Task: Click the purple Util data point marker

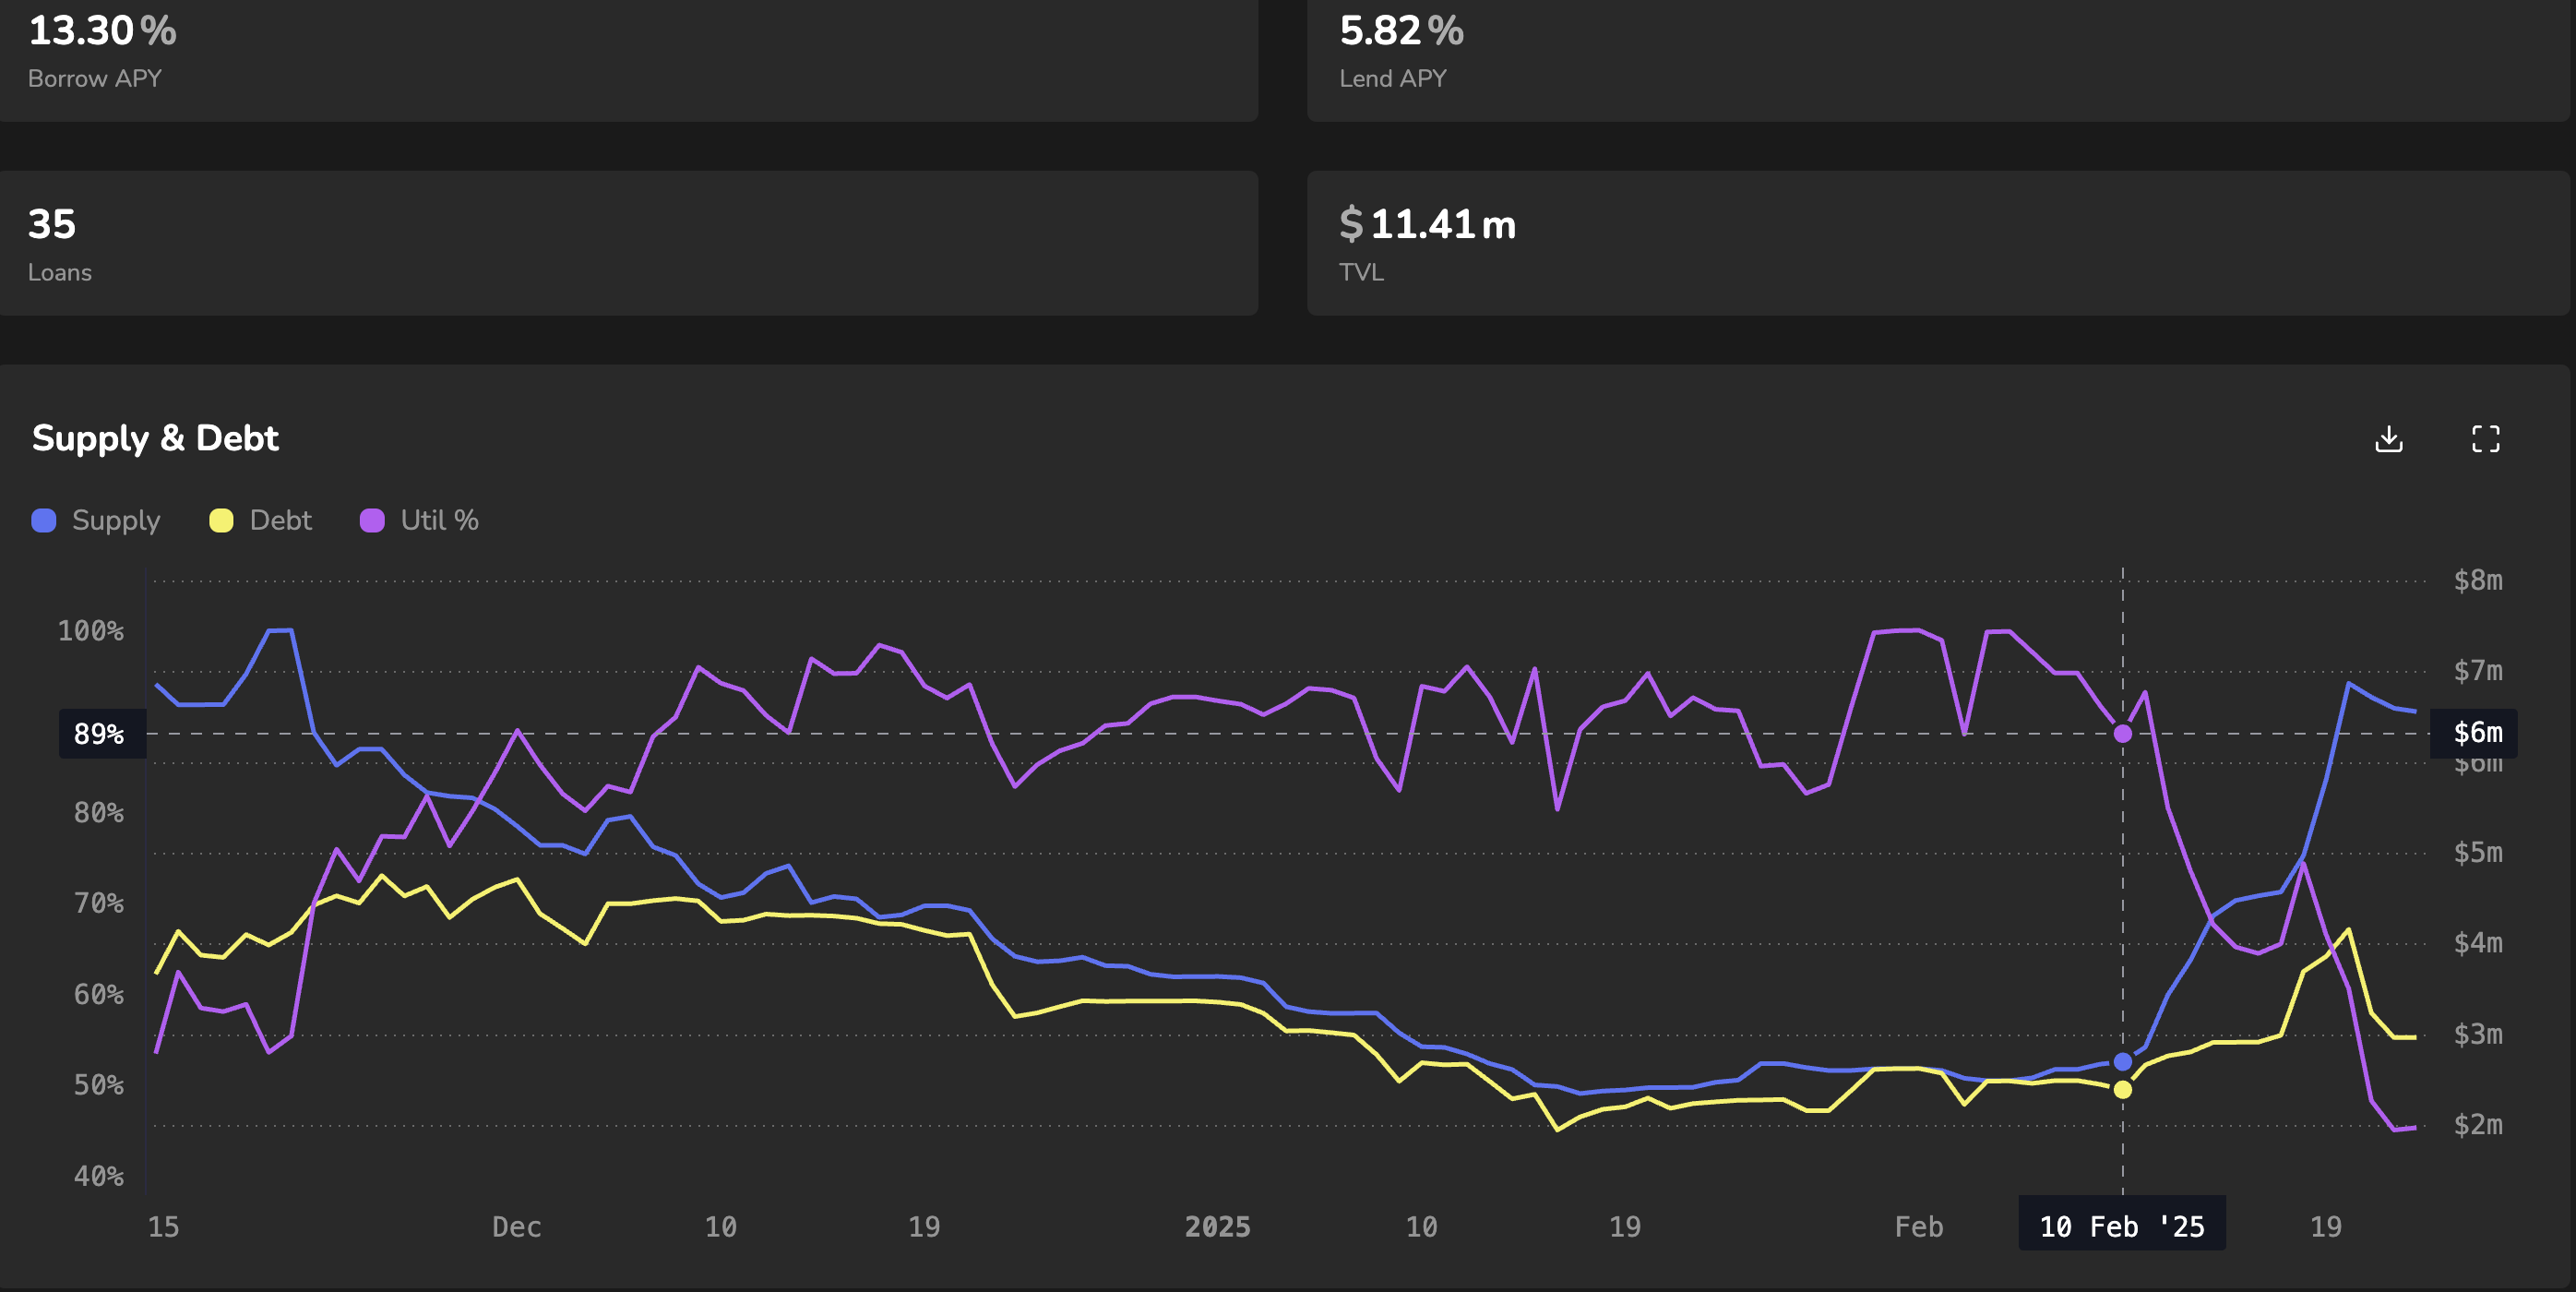Action: point(2122,734)
